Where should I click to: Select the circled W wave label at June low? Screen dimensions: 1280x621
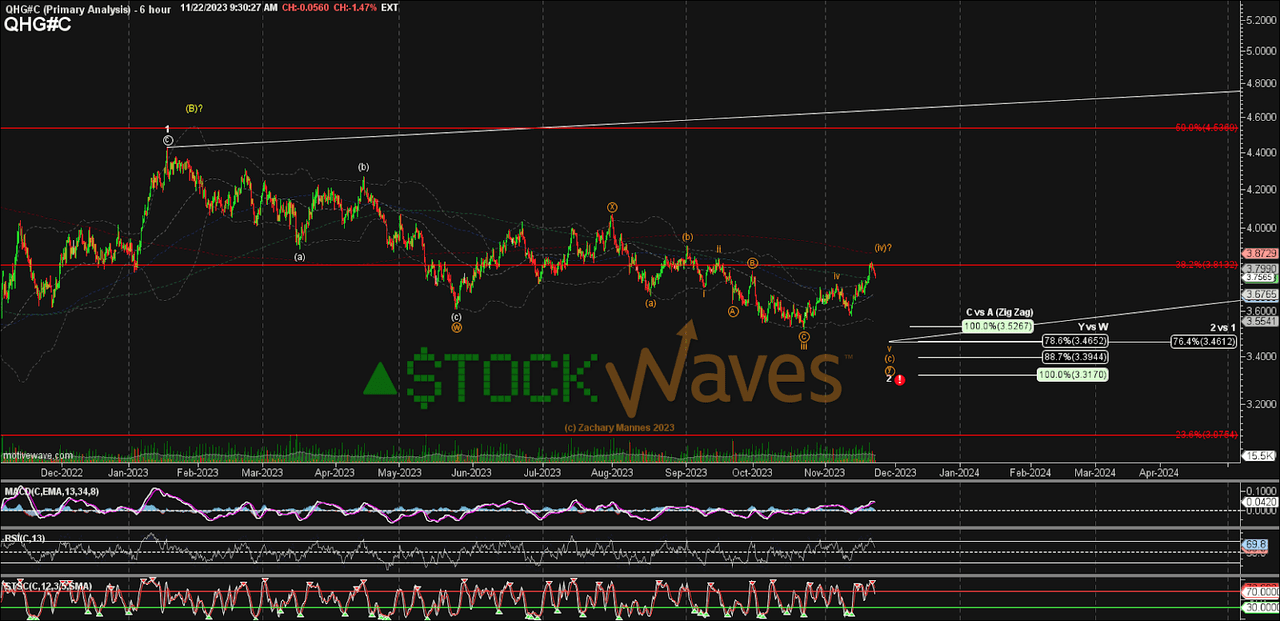click(457, 327)
